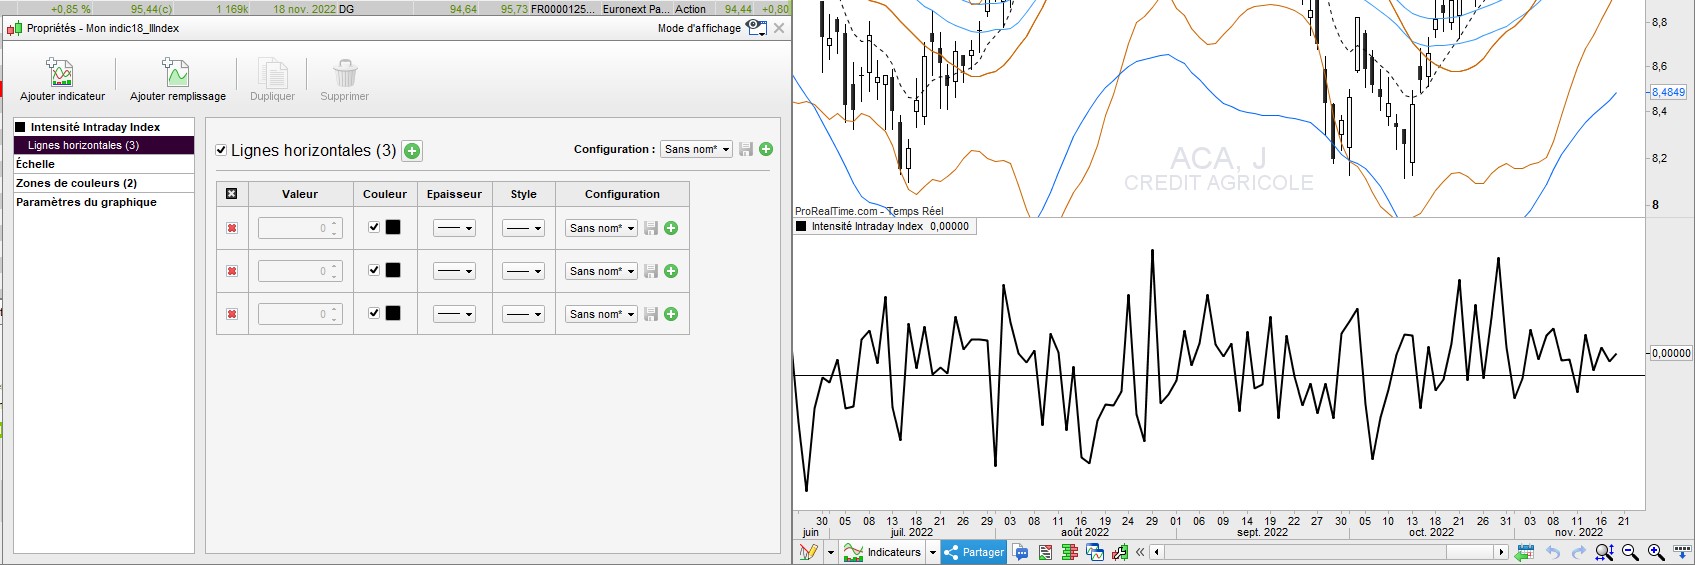
Task: Add configuration for second line row
Action: pos(671,271)
